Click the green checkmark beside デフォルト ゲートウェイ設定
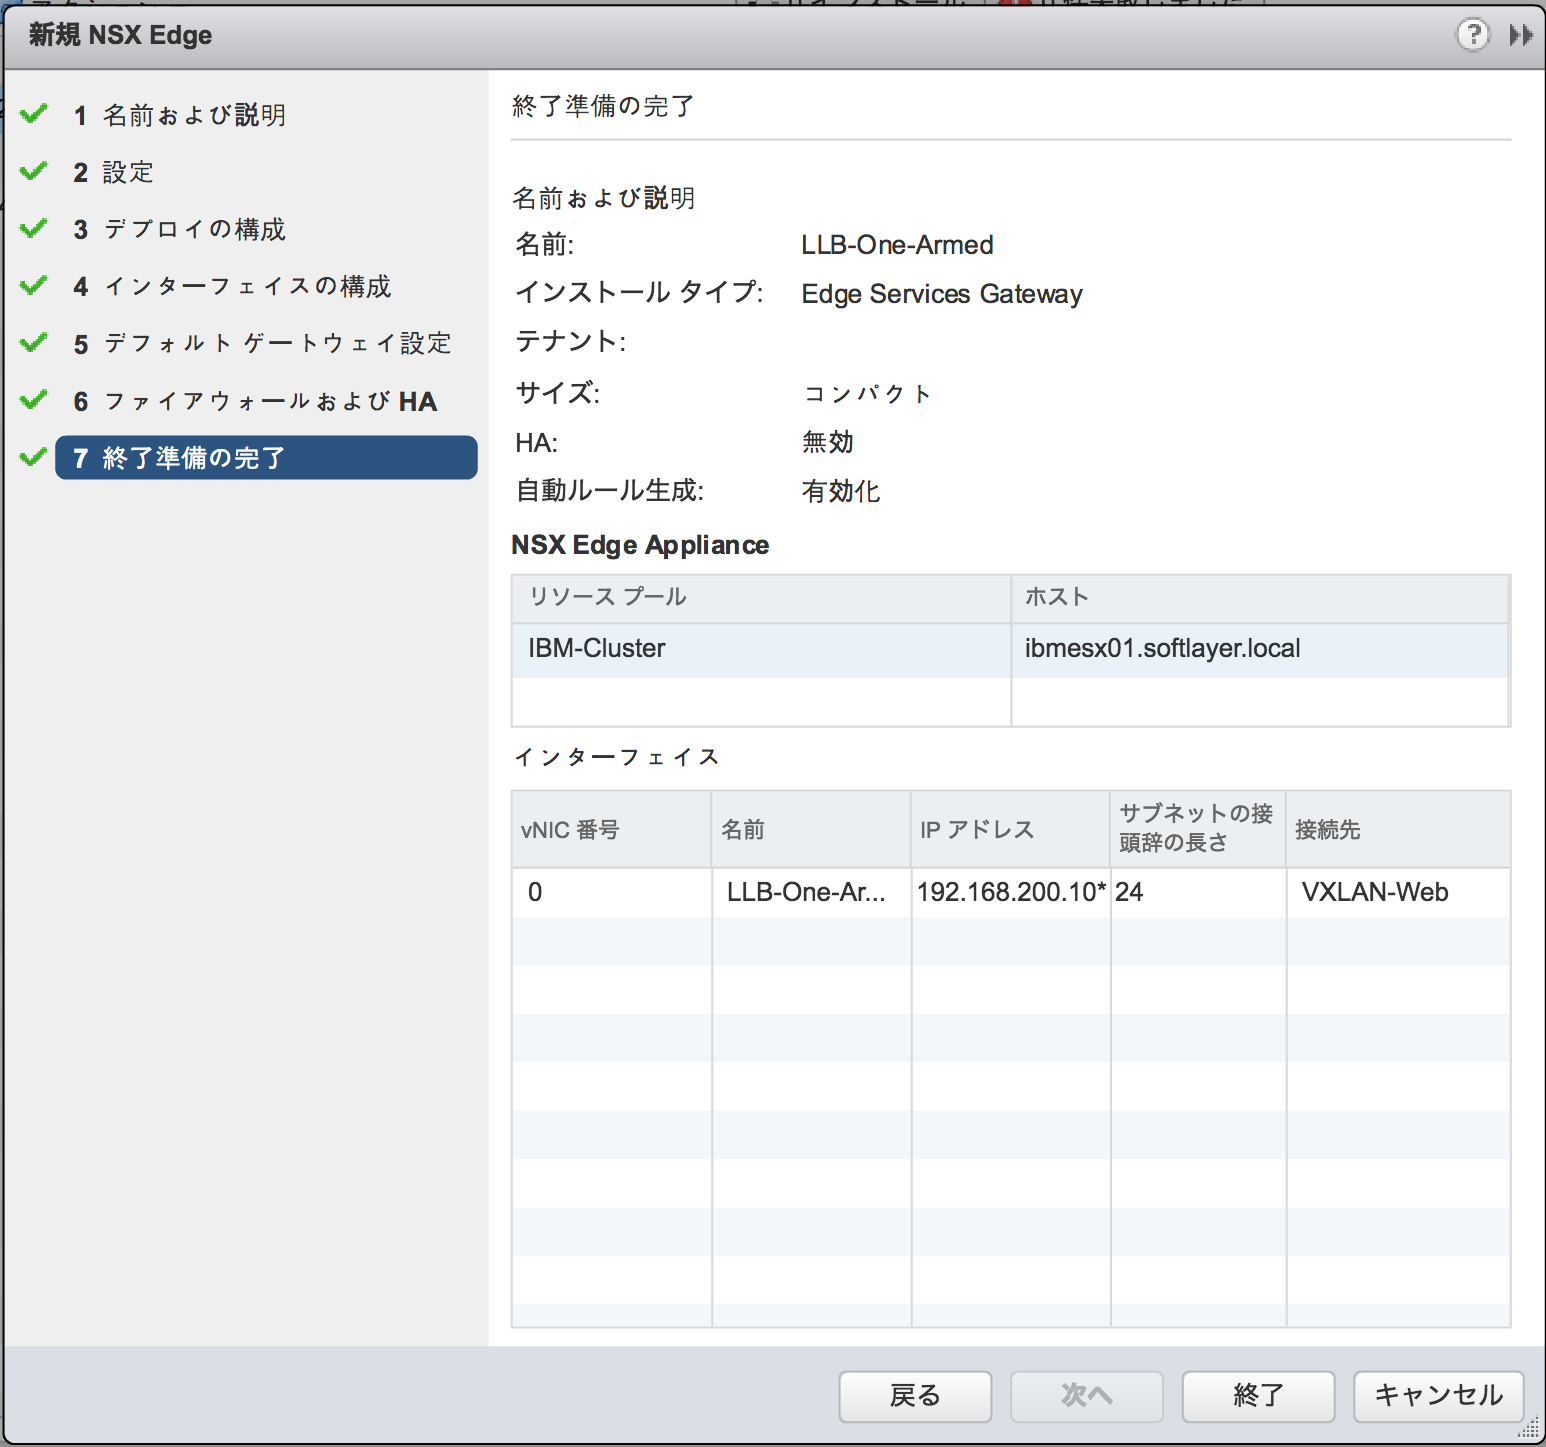The width and height of the screenshot is (1546, 1447). click(33, 342)
